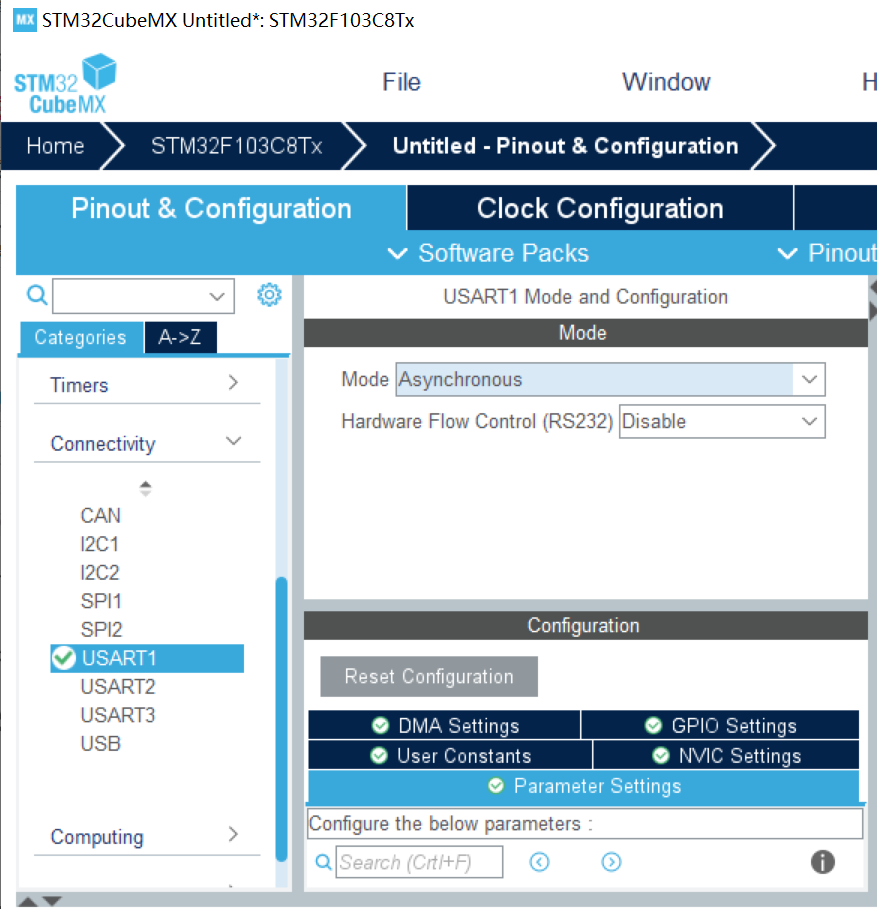Click the search magnifier icon beside category filter
Viewport: 877px width, 909px height.
[x=37, y=295]
